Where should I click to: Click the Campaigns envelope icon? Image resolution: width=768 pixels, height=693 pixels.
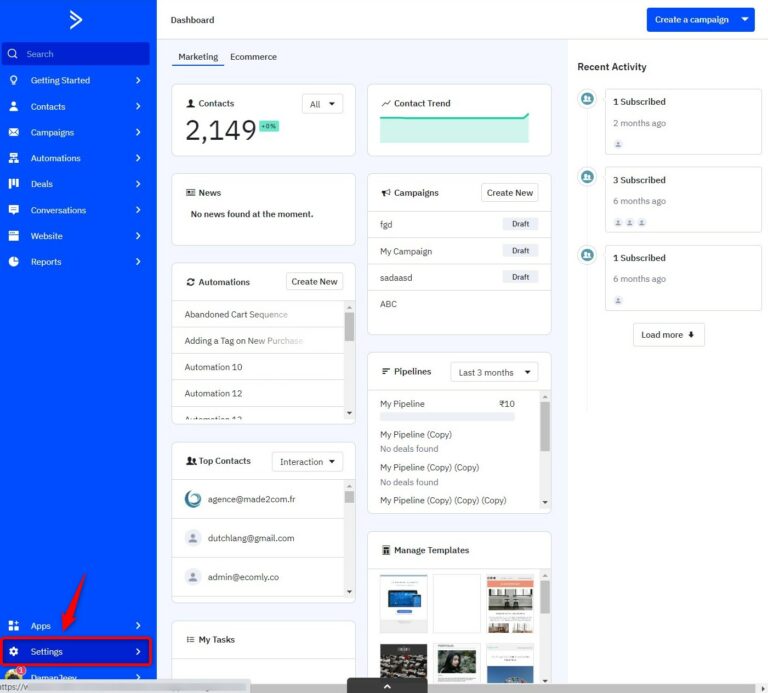tap(14, 132)
